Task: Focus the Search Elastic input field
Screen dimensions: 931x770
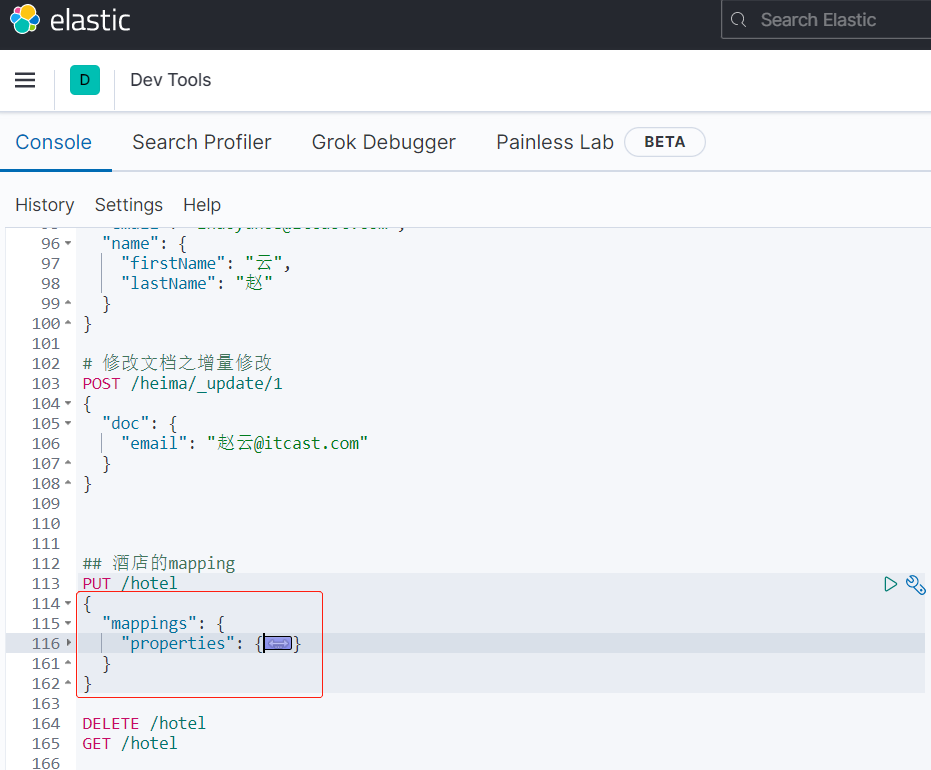Action: click(835, 20)
